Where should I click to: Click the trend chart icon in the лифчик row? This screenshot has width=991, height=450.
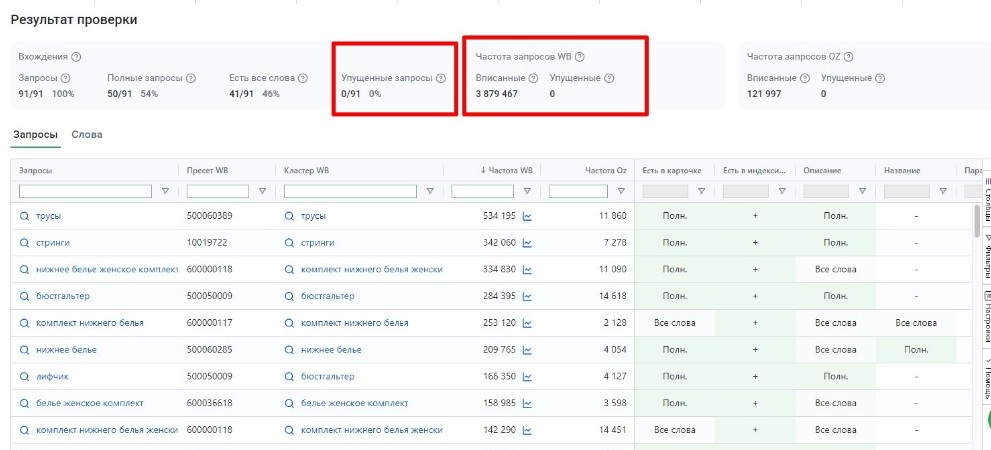[527, 377]
